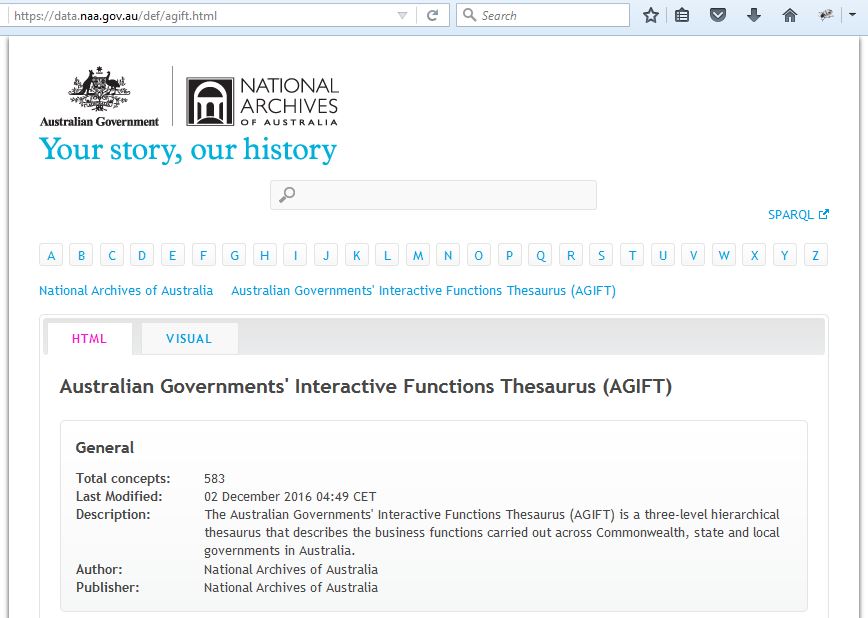Click the thesaurus search input box
868x618 pixels.
coord(433,195)
